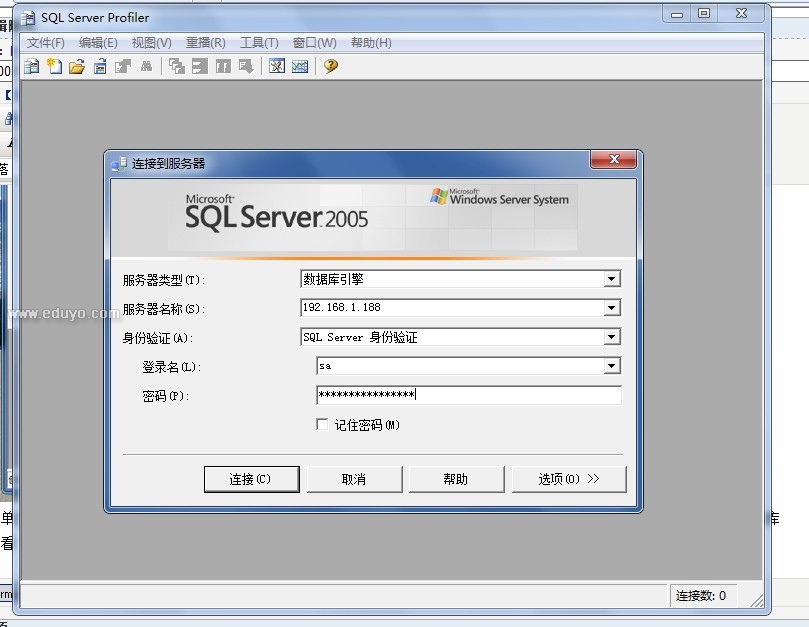Image resolution: width=809 pixels, height=627 pixels.
Task: Expand the 身份验证 dropdown arrow
Action: 611,338
